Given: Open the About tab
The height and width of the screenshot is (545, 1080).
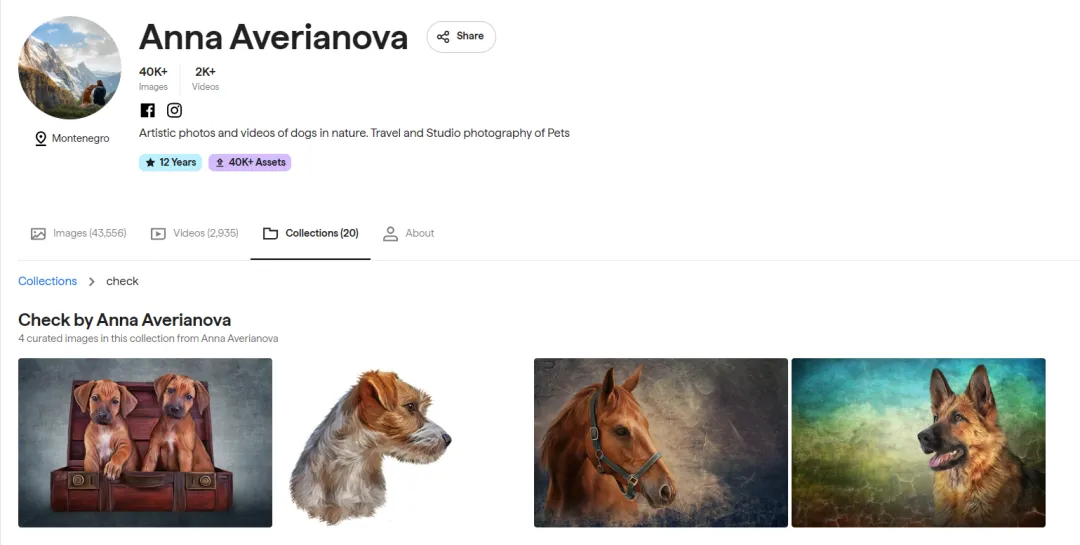Looking at the screenshot, I should (x=419, y=234).
